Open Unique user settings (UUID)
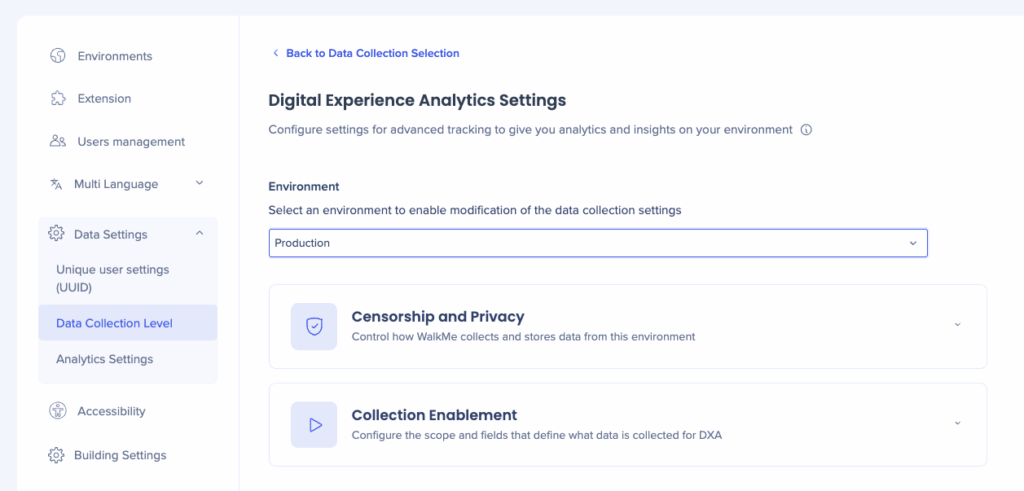Viewport: 1024px width, 491px height. click(113, 279)
